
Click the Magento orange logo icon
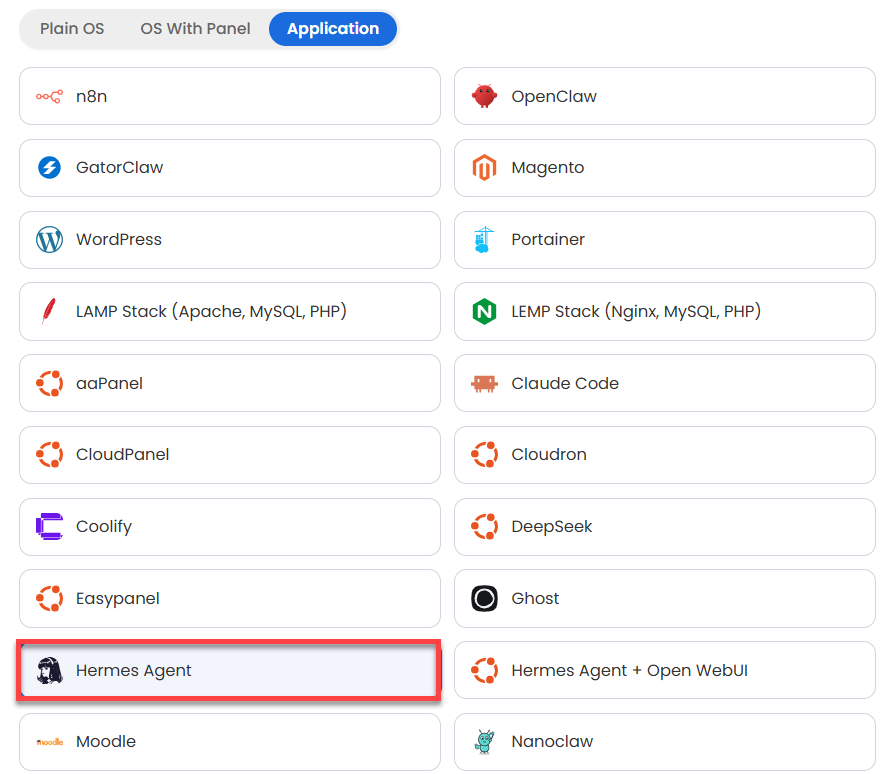coord(485,168)
